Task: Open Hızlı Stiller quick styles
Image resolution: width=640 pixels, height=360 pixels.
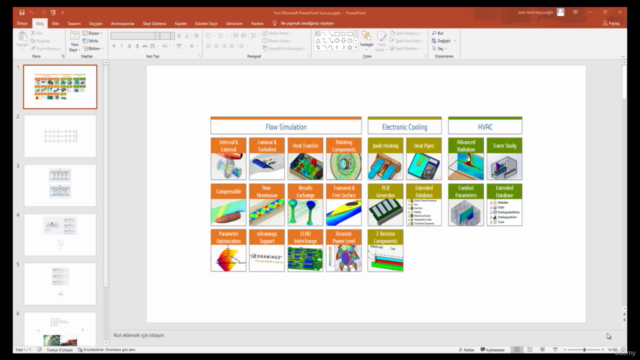Action: tap(381, 42)
